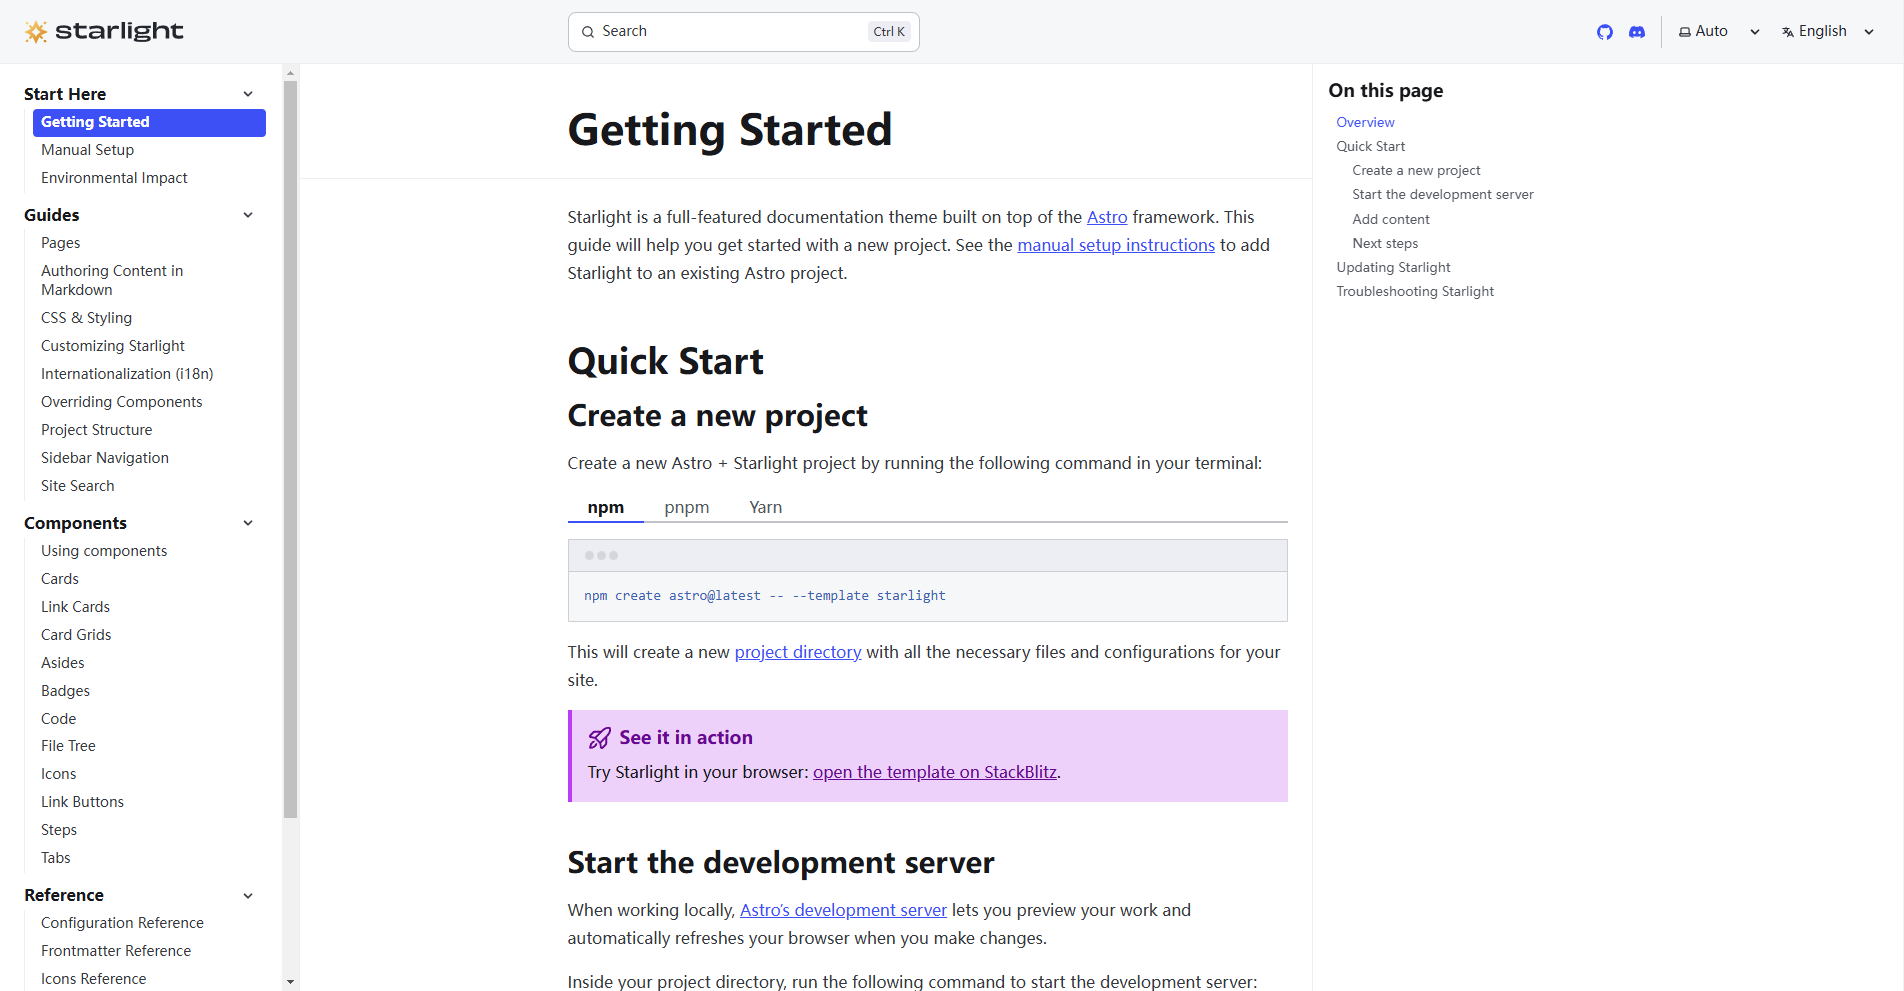The width and height of the screenshot is (1904, 991).
Task: Focus the Search input field
Action: (x=744, y=32)
